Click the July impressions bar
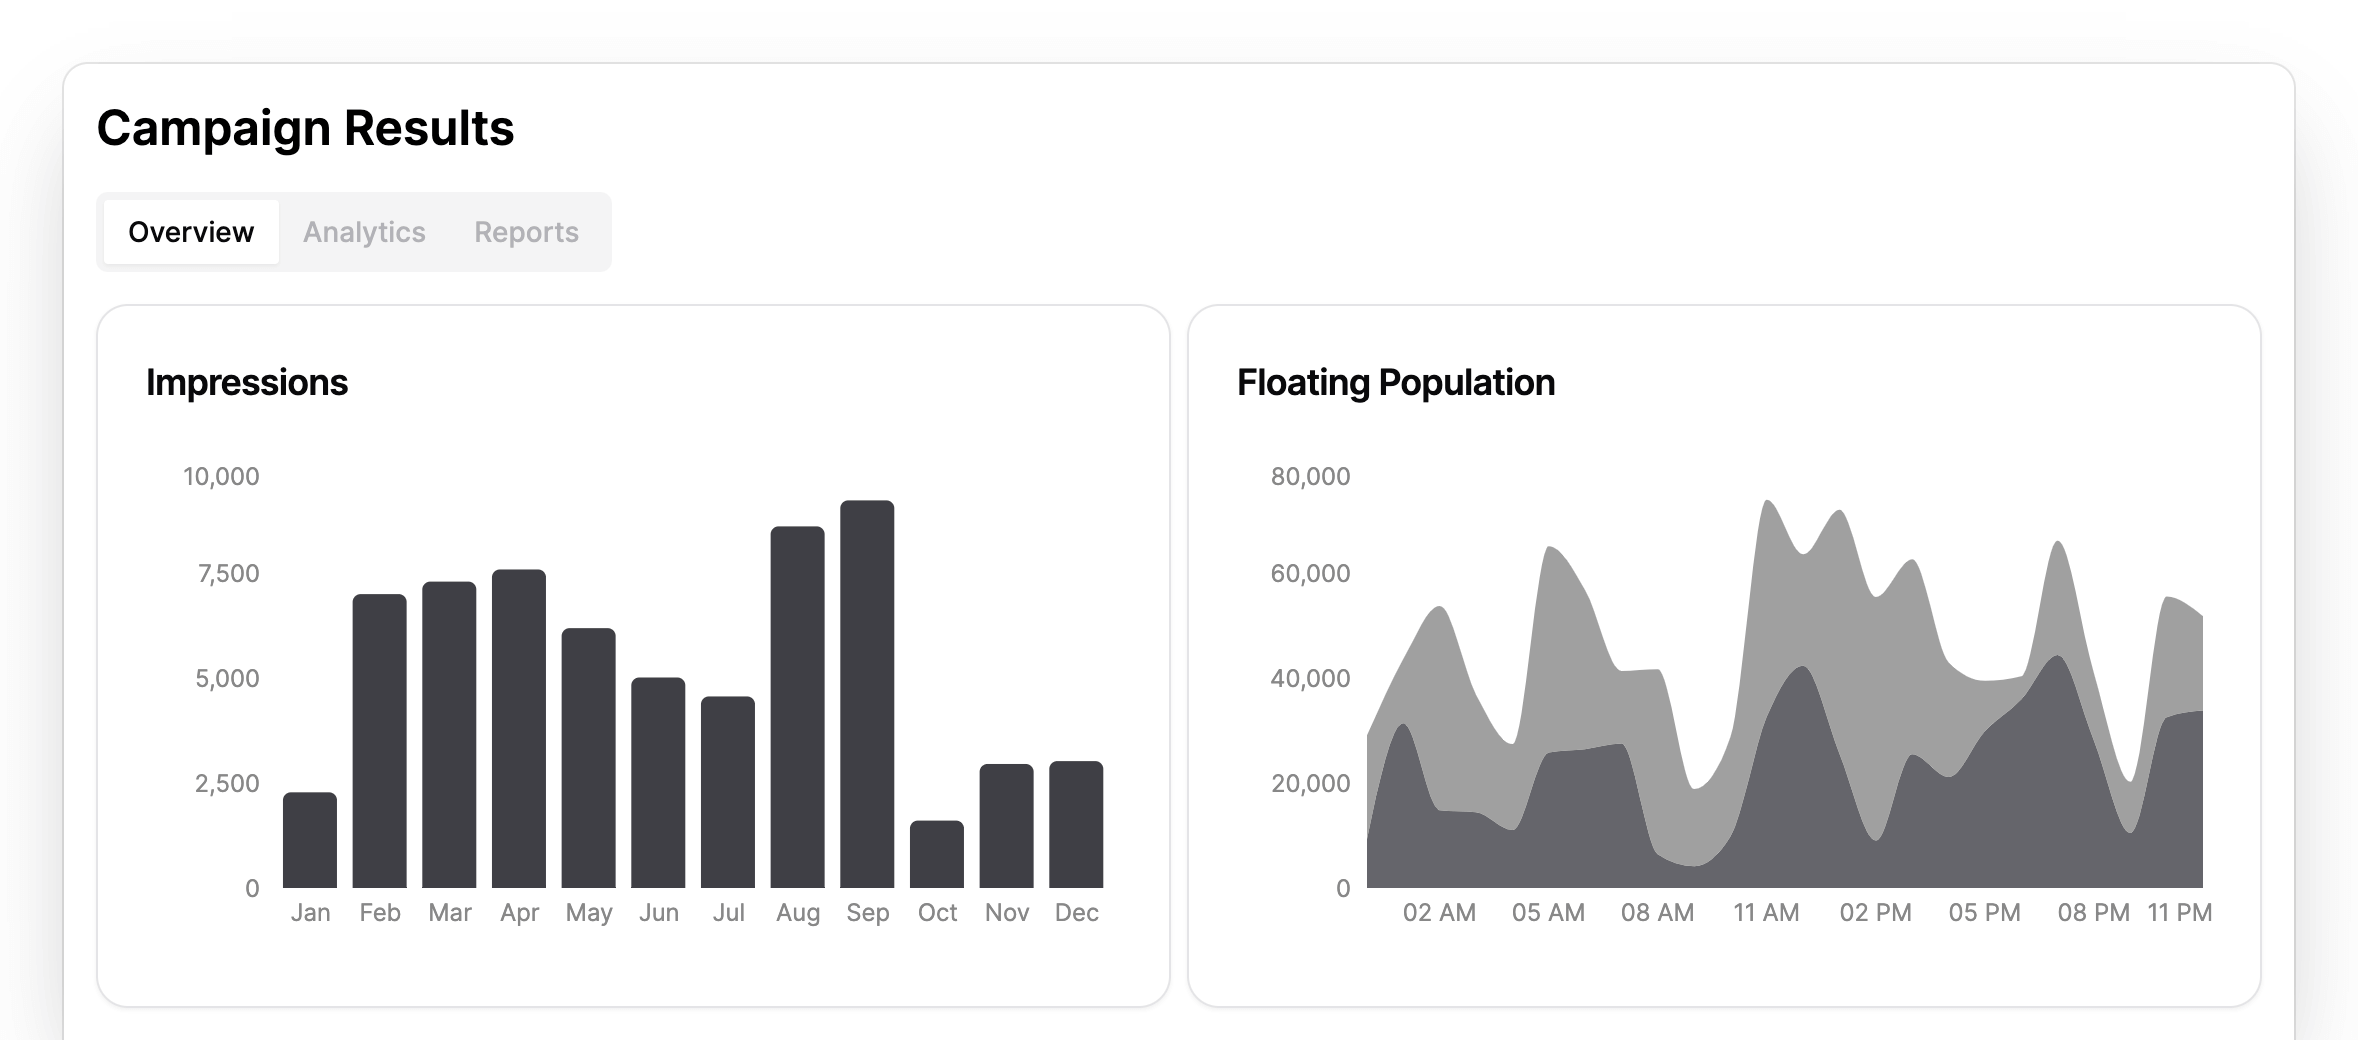 click(728, 792)
